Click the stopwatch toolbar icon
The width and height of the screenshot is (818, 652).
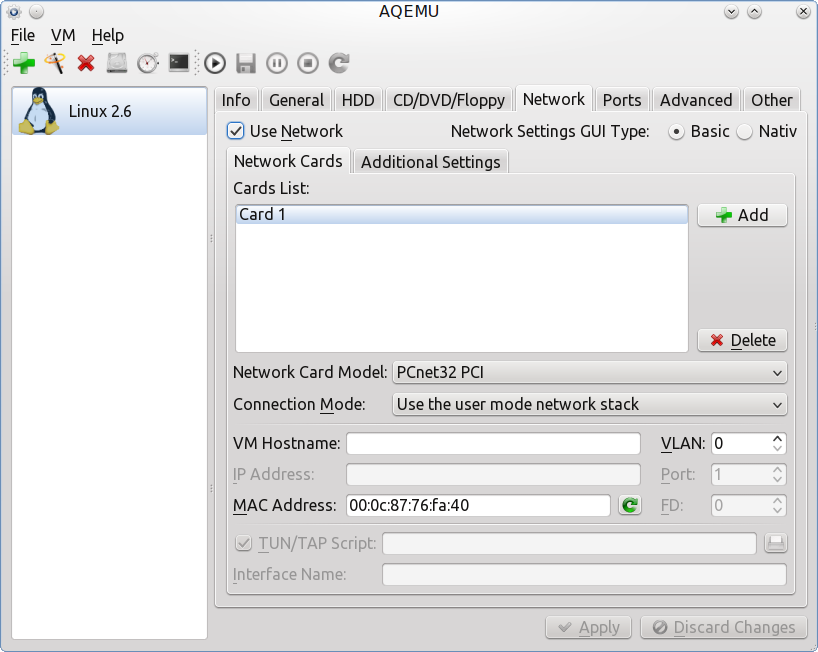tap(148, 64)
